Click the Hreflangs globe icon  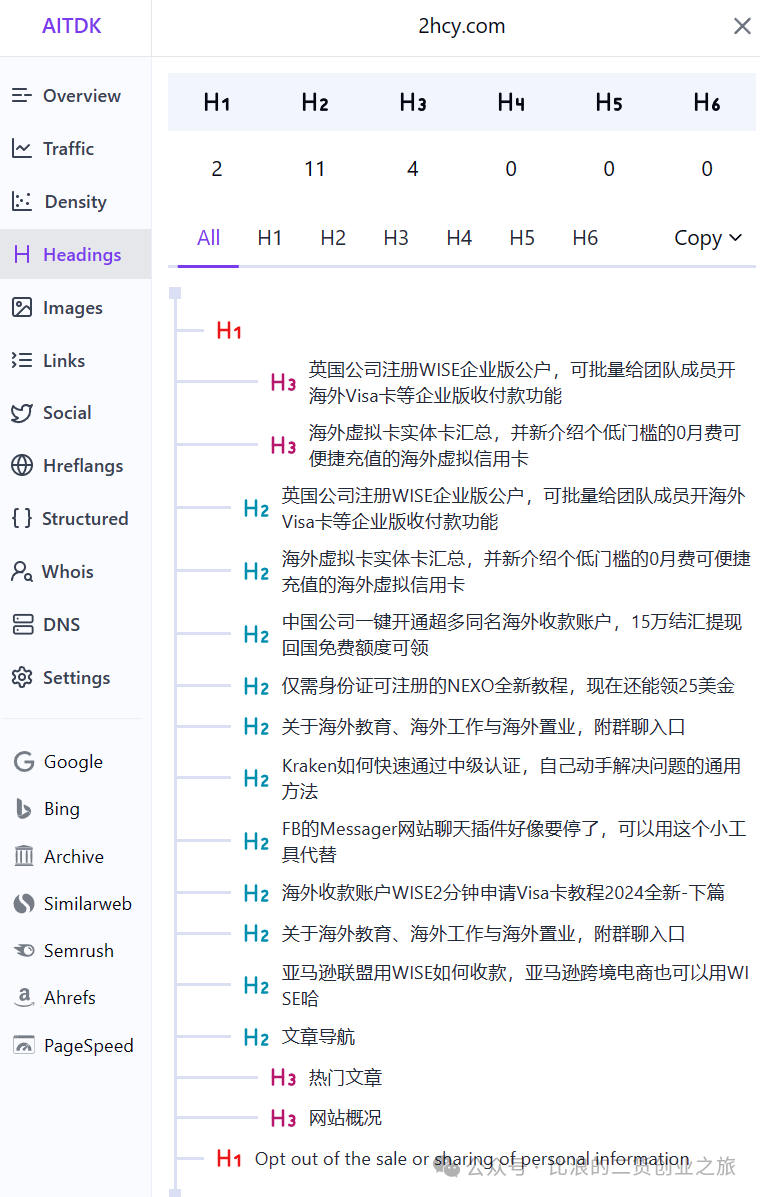pos(22,466)
